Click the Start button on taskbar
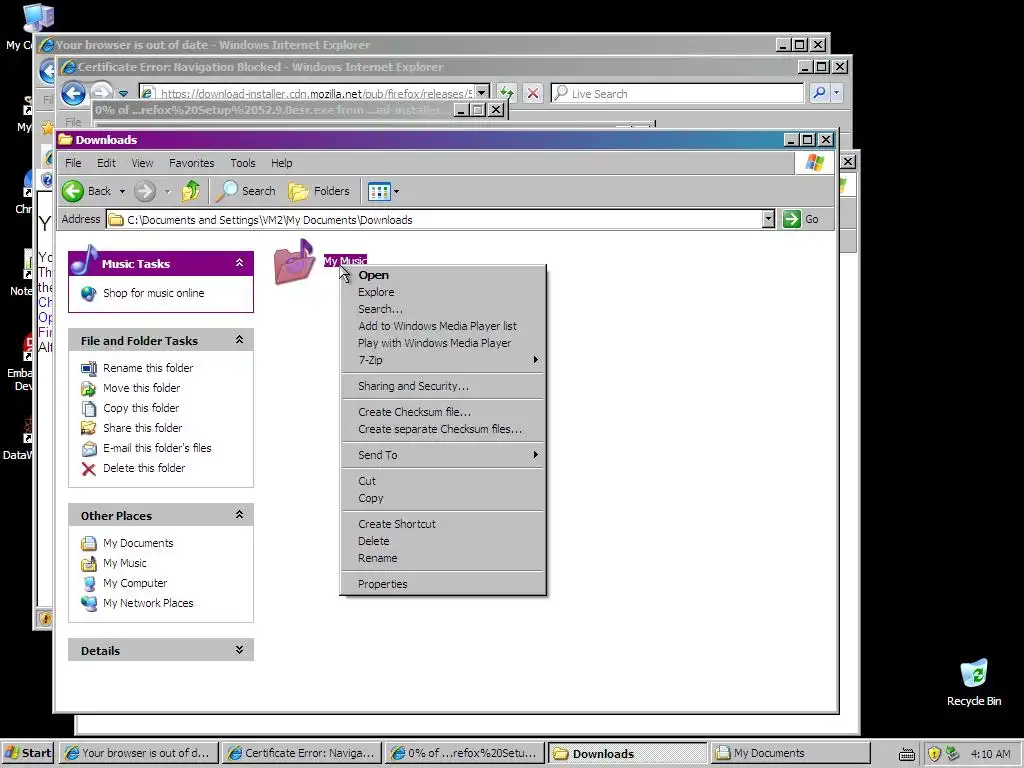Screen dimensions: 1024x768 (29, 753)
